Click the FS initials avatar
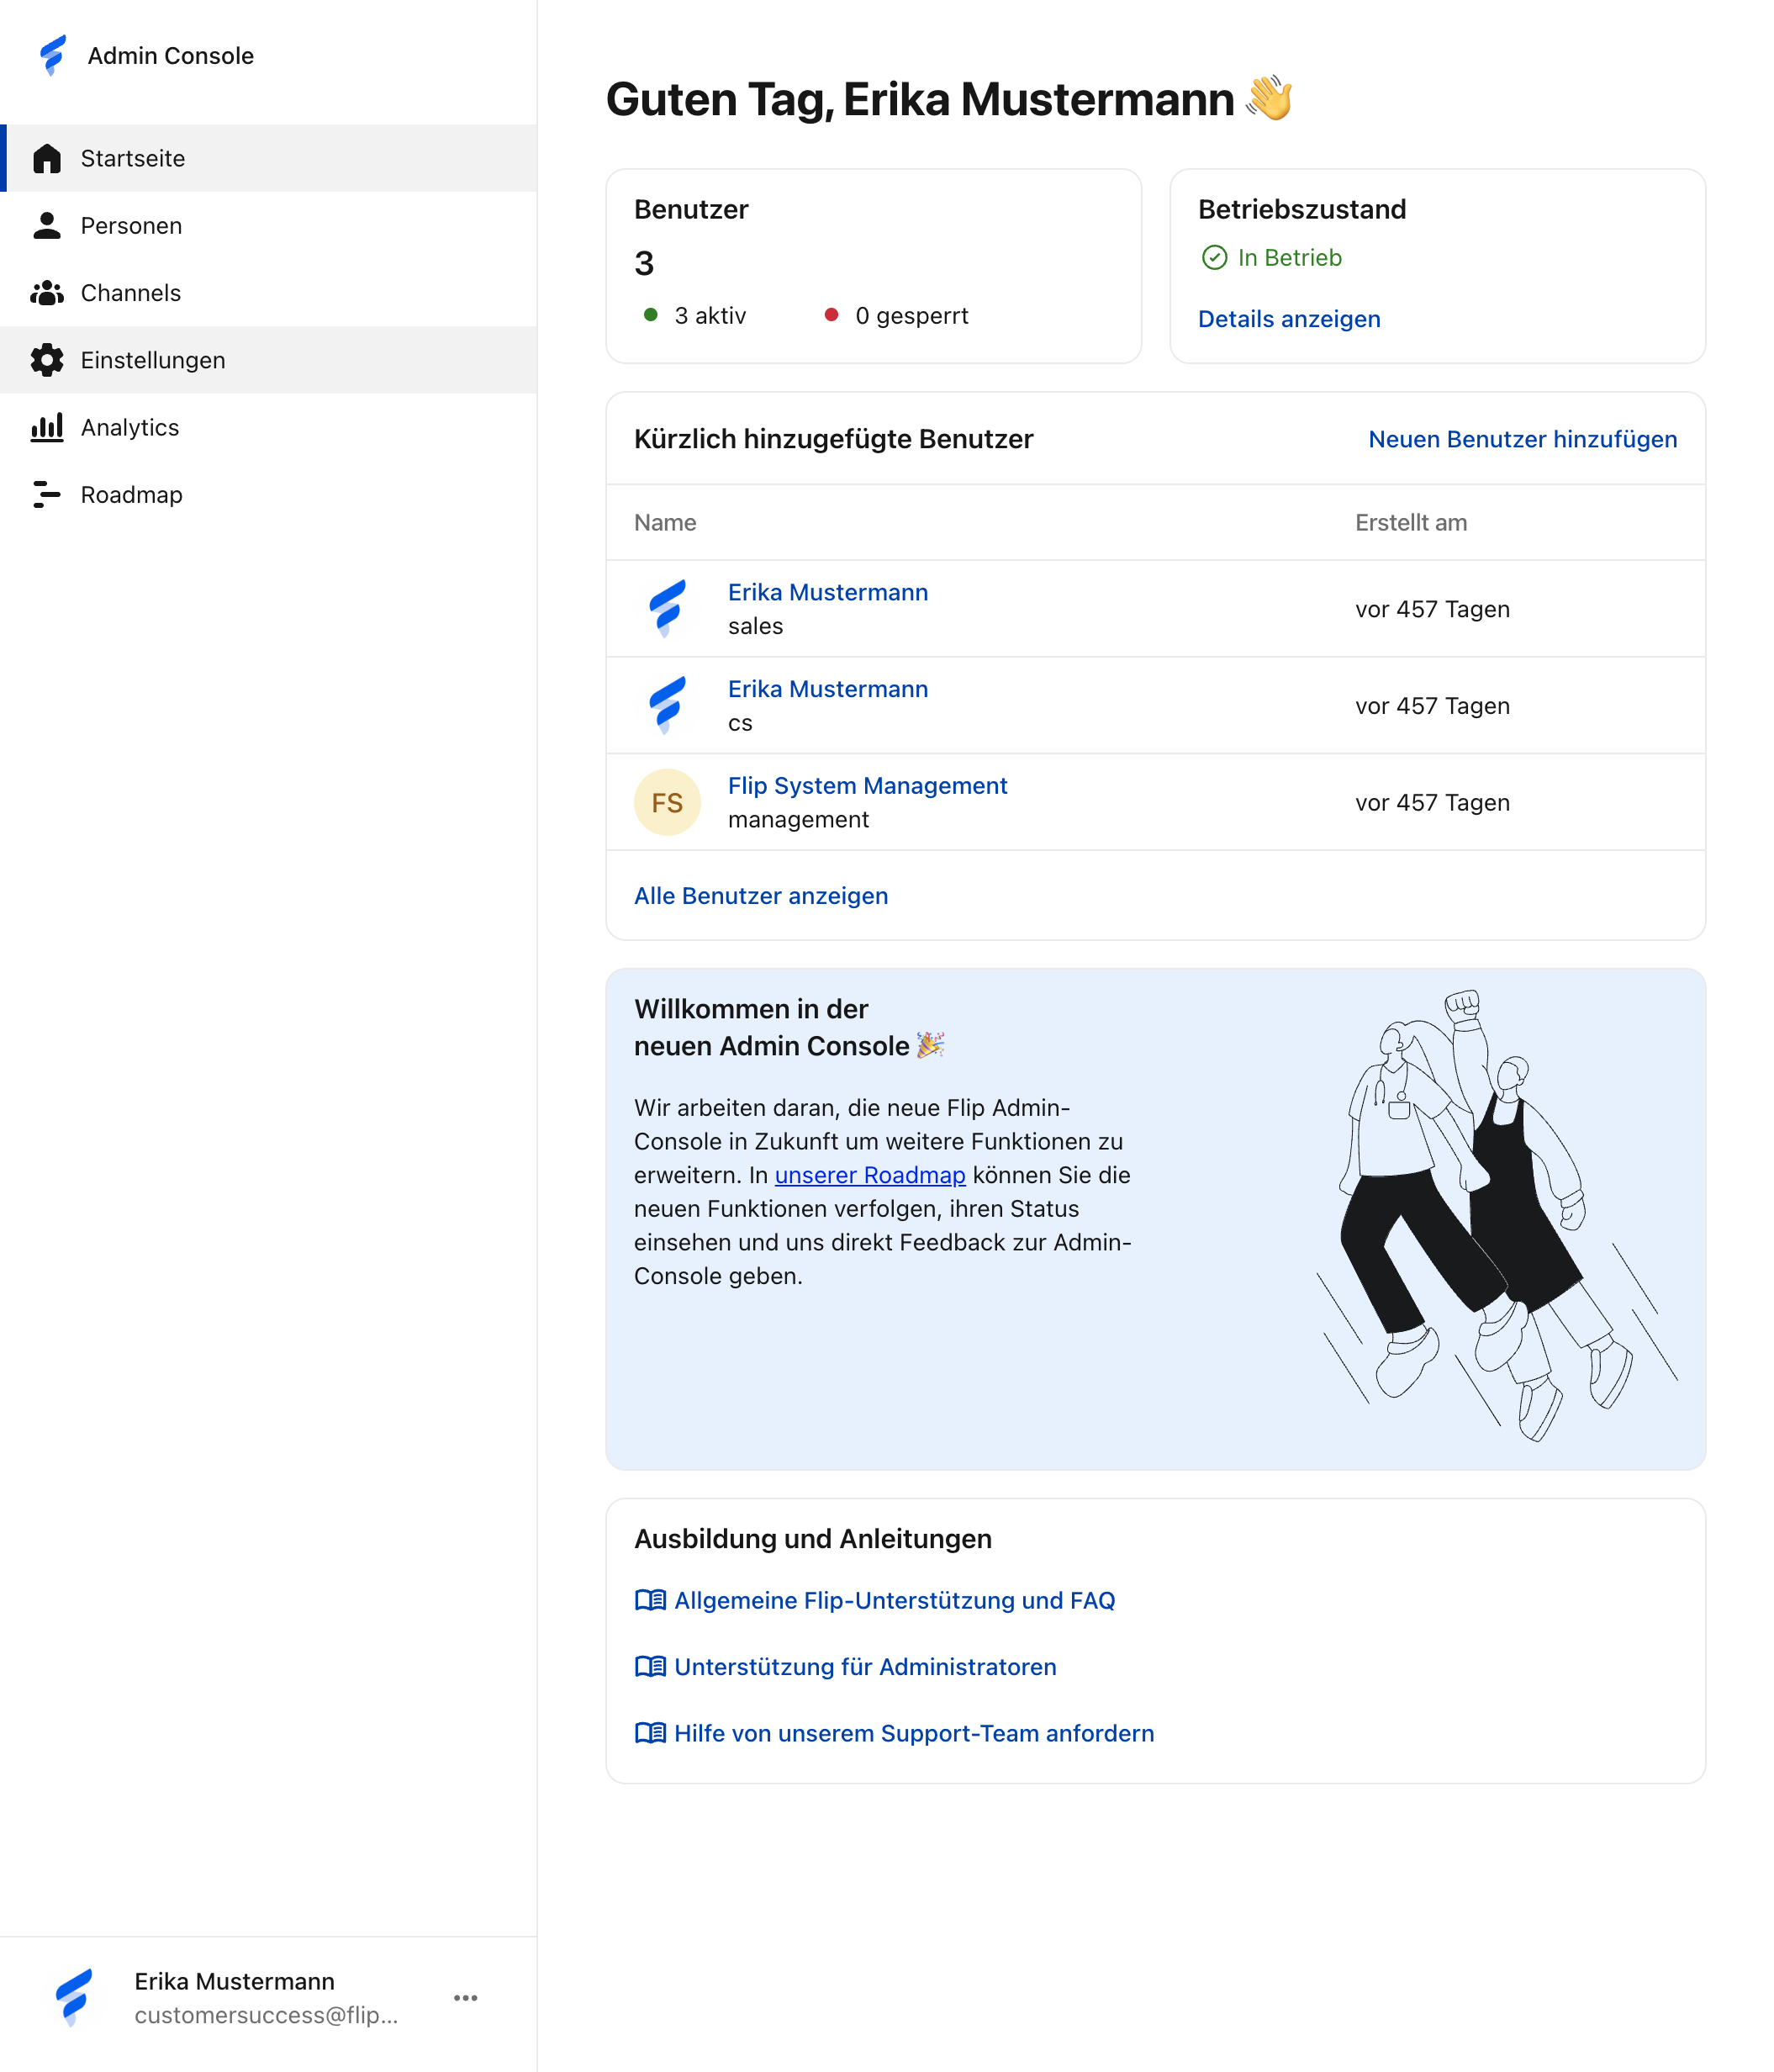The width and height of the screenshot is (1774, 2072). [x=667, y=802]
